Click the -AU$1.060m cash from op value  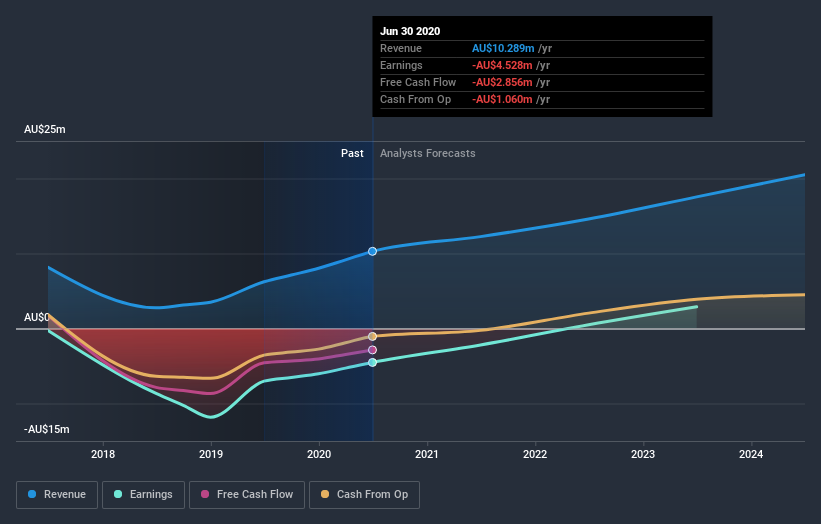(502, 99)
